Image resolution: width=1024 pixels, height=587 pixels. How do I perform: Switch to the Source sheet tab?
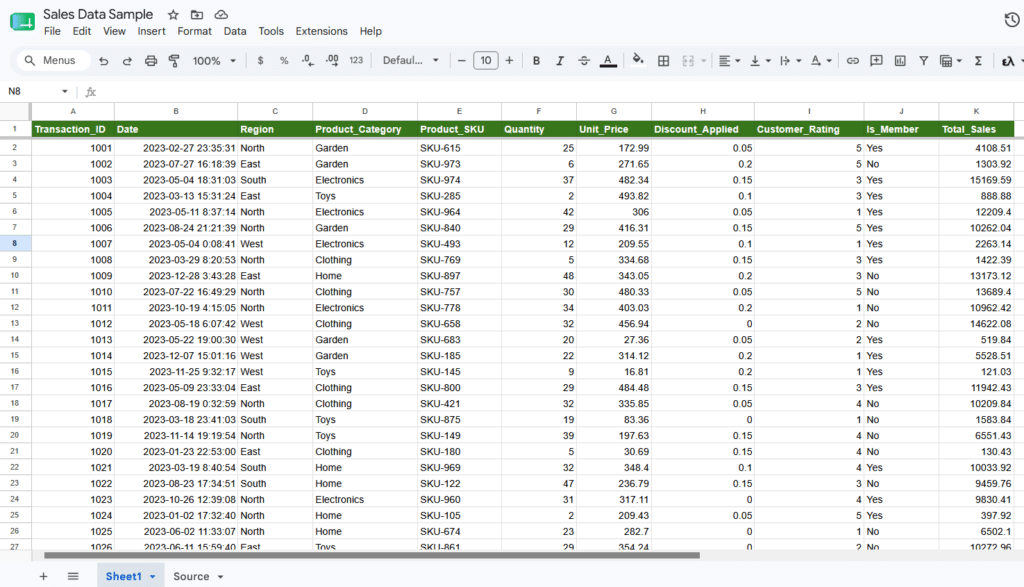tap(191, 577)
